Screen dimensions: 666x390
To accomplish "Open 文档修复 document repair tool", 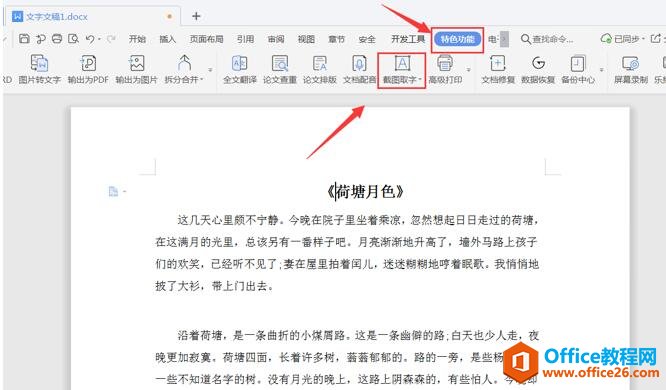I will click(498, 69).
